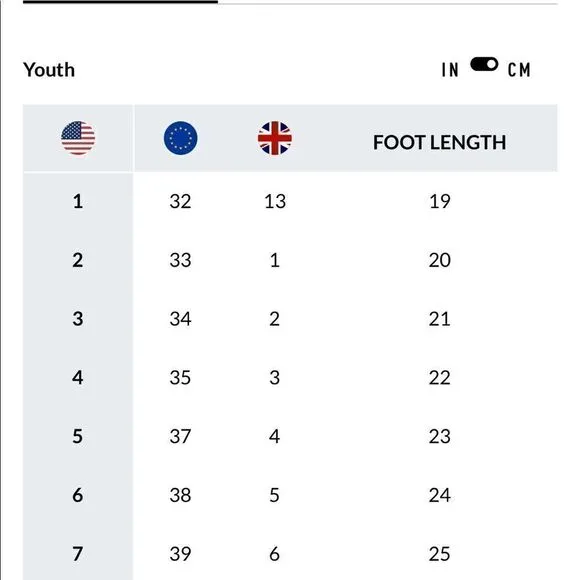Select US size 6 row
580x580 pixels.
[290, 495]
